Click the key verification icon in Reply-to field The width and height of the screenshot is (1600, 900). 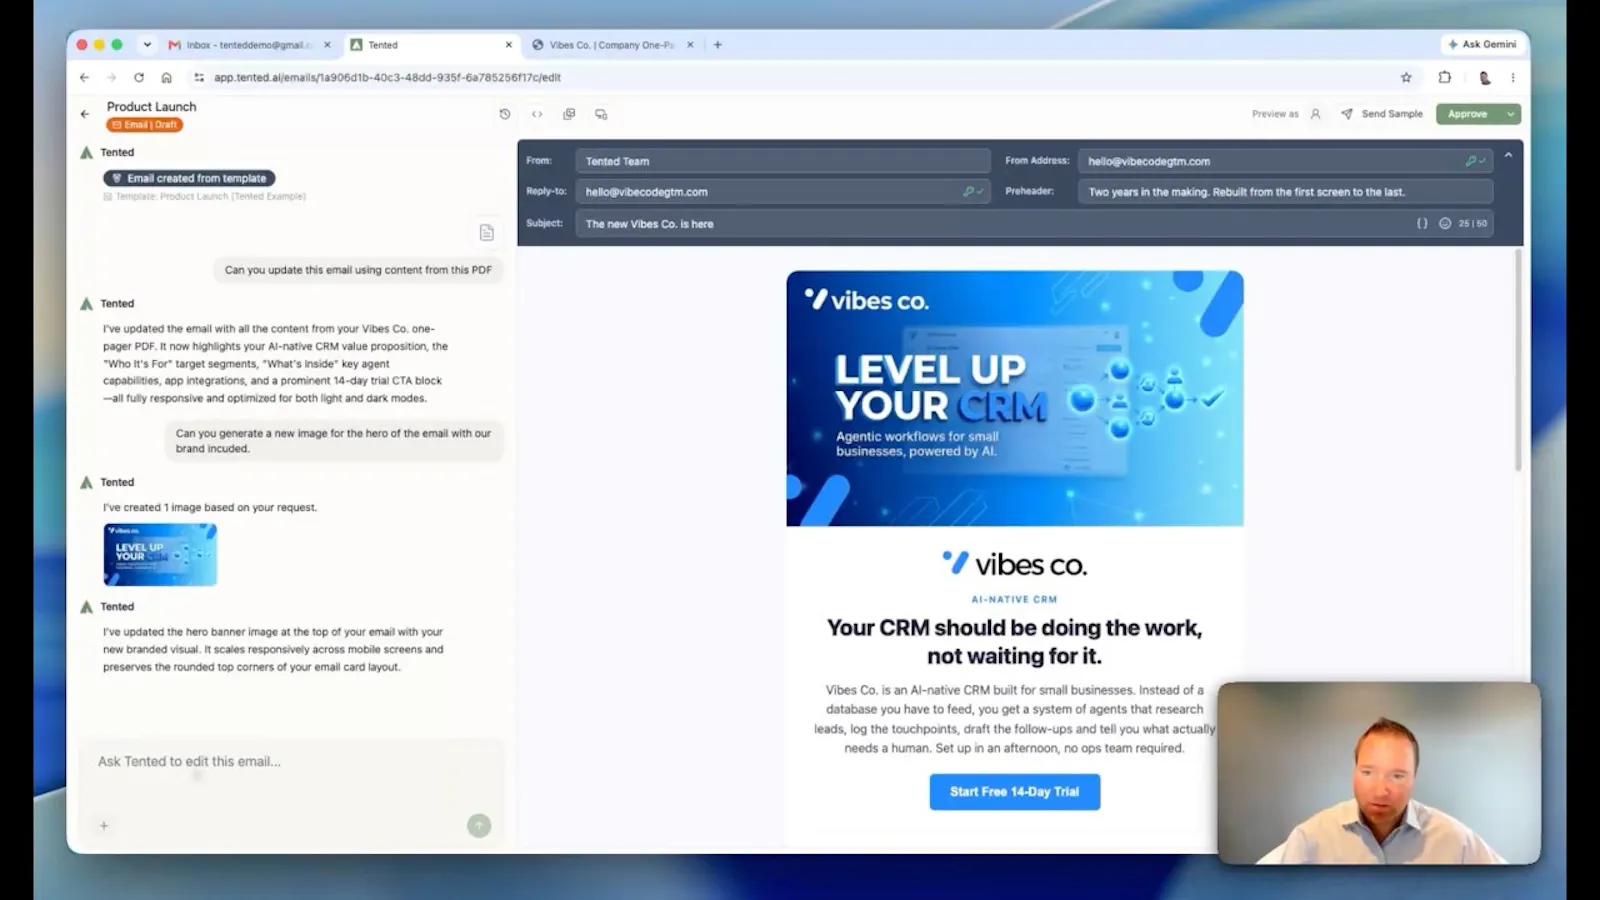970,191
